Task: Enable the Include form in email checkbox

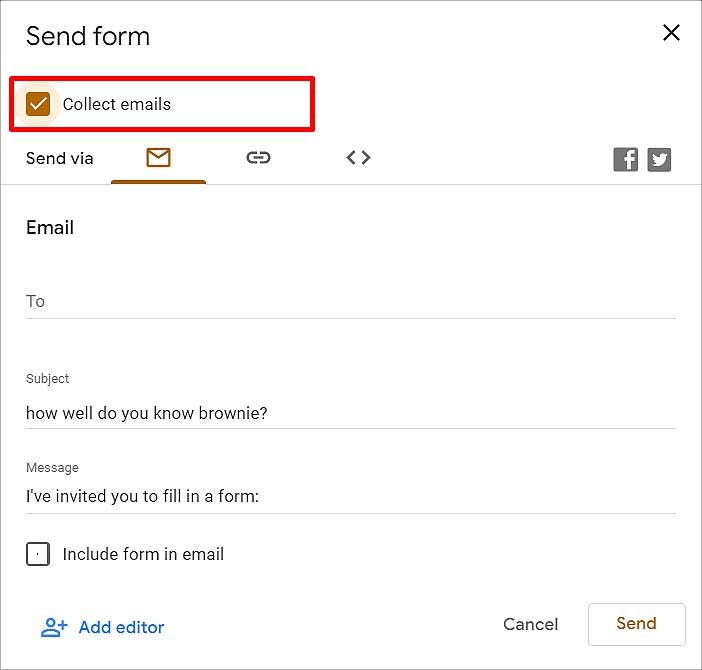Action: click(x=38, y=554)
